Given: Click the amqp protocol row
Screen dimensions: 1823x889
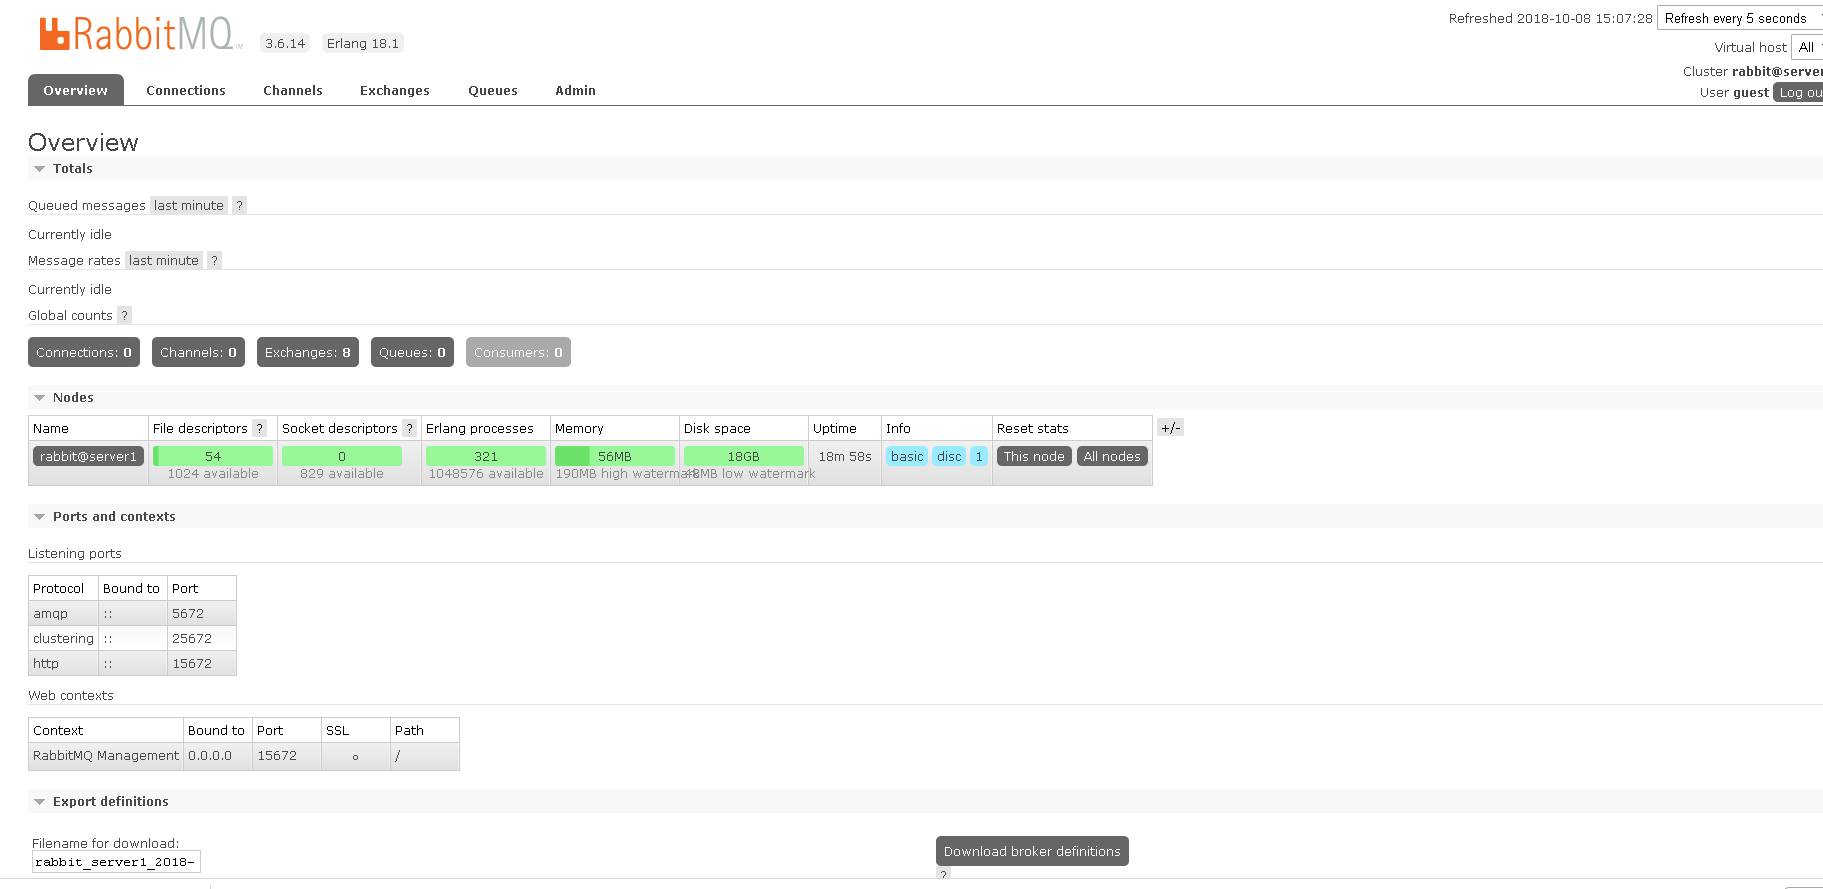Looking at the screenshot, I should tap(132, 613).
